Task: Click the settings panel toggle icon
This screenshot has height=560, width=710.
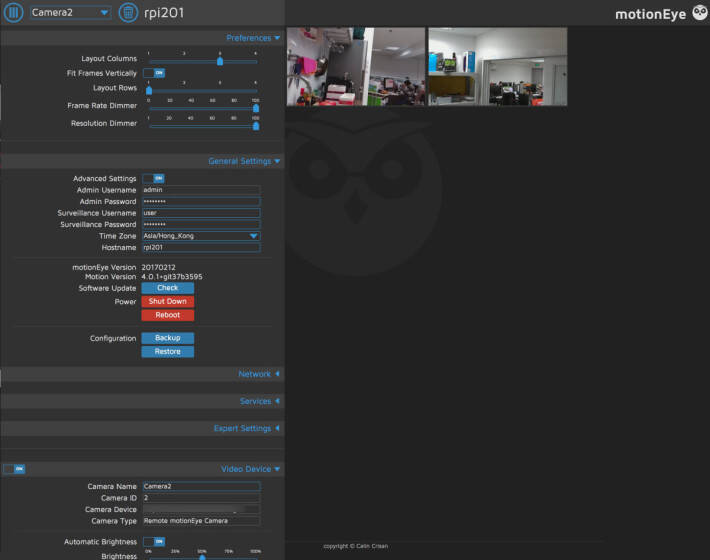Action: 13,12
